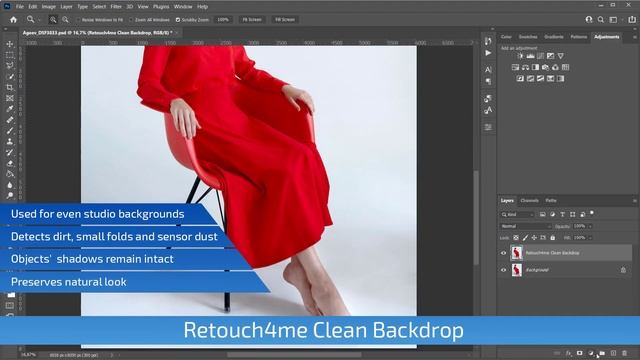Open the Adjustments panel menu
Viewport: 640px width, 360px height.
point(634,37)
